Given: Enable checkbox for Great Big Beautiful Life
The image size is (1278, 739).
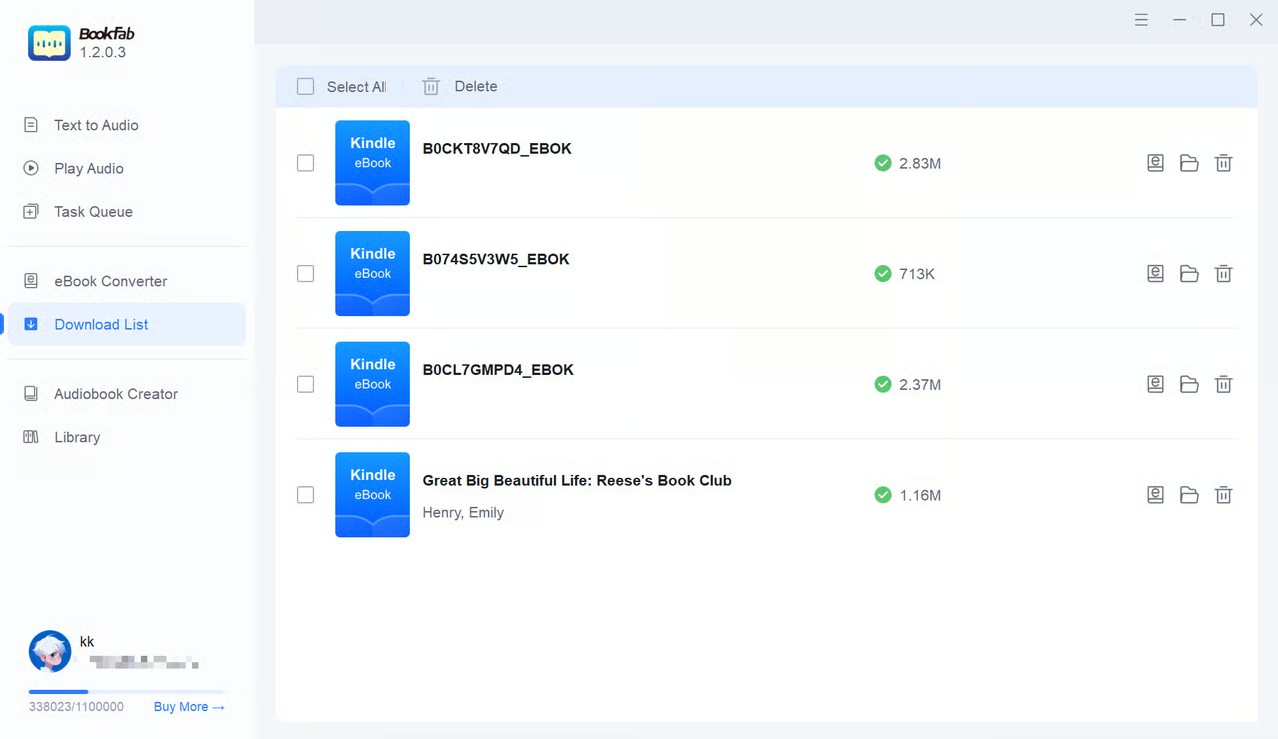Looking at the screenshot, I should click(306, 495).
